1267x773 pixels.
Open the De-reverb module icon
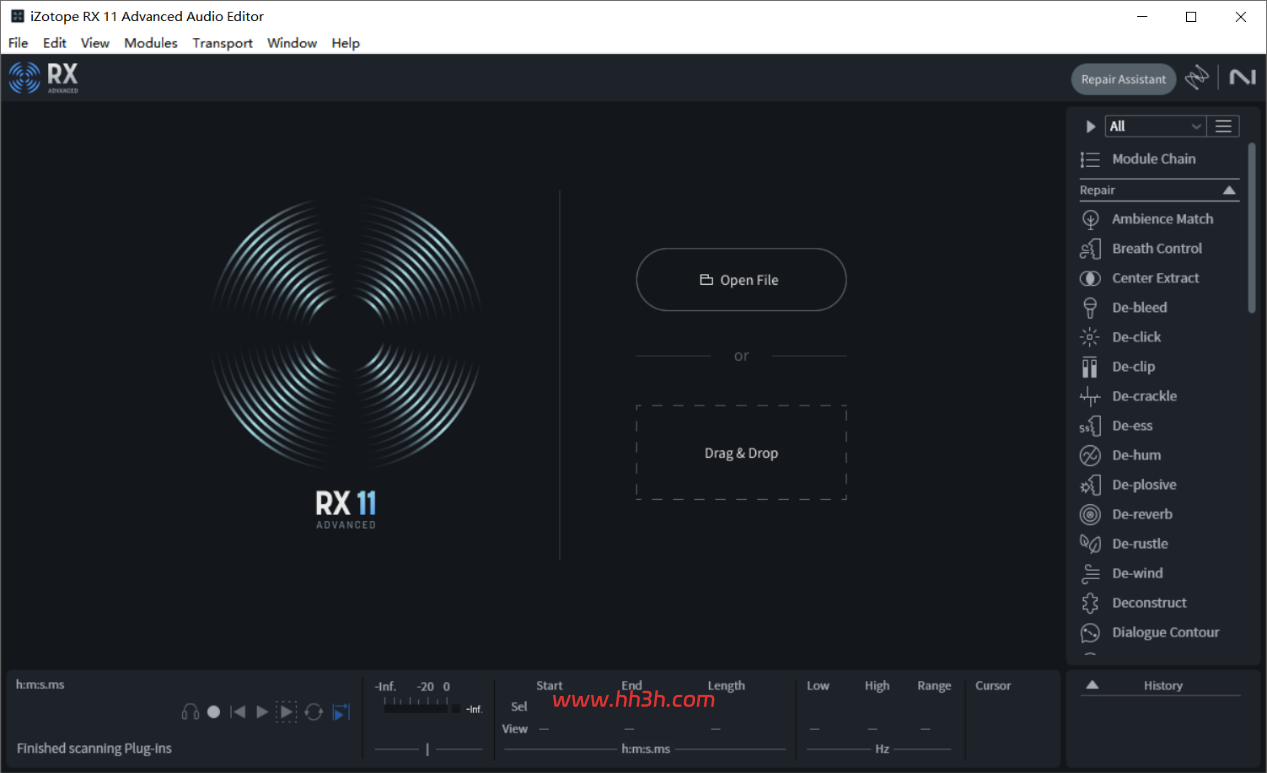pyautogui.click(x=1090, y=514)
